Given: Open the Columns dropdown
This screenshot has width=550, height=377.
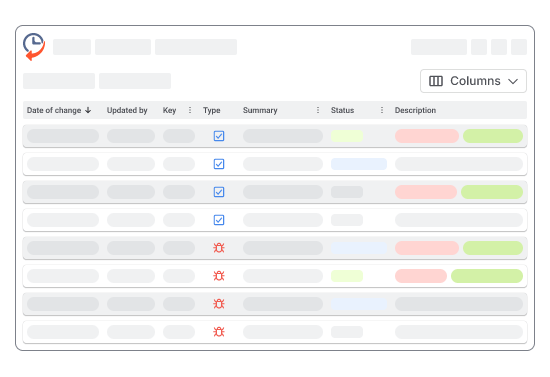Looking at the screenshot, I should tap(473, 81).
